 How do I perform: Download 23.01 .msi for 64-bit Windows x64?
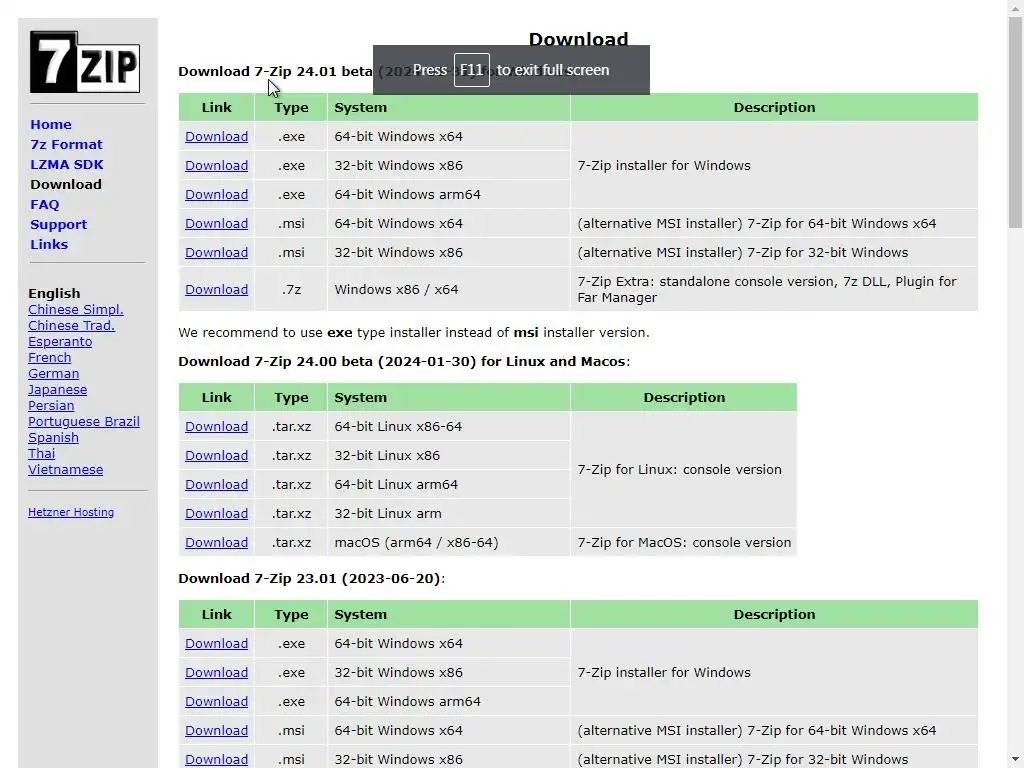pyautogui.click(x=216, y=731)
